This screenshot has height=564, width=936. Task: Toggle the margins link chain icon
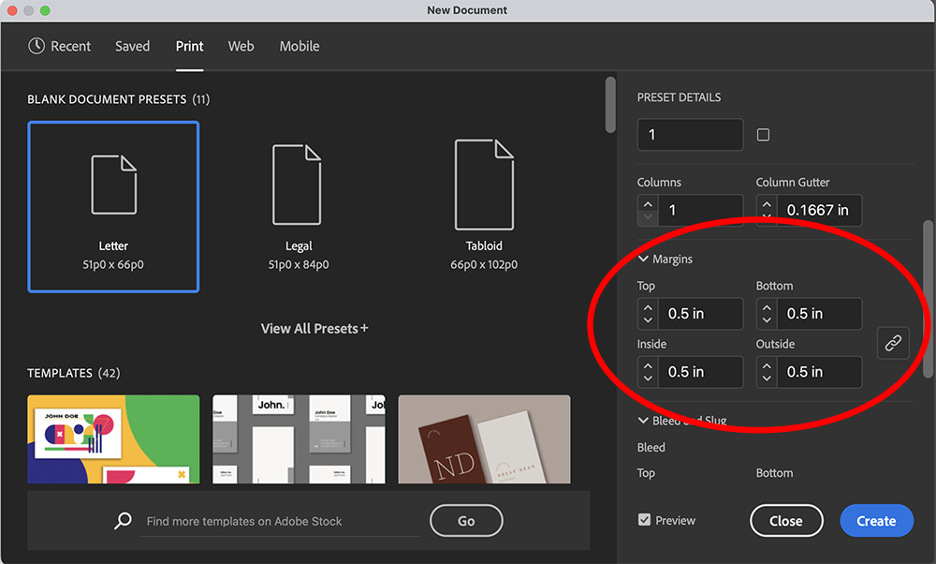coord(893,343)
